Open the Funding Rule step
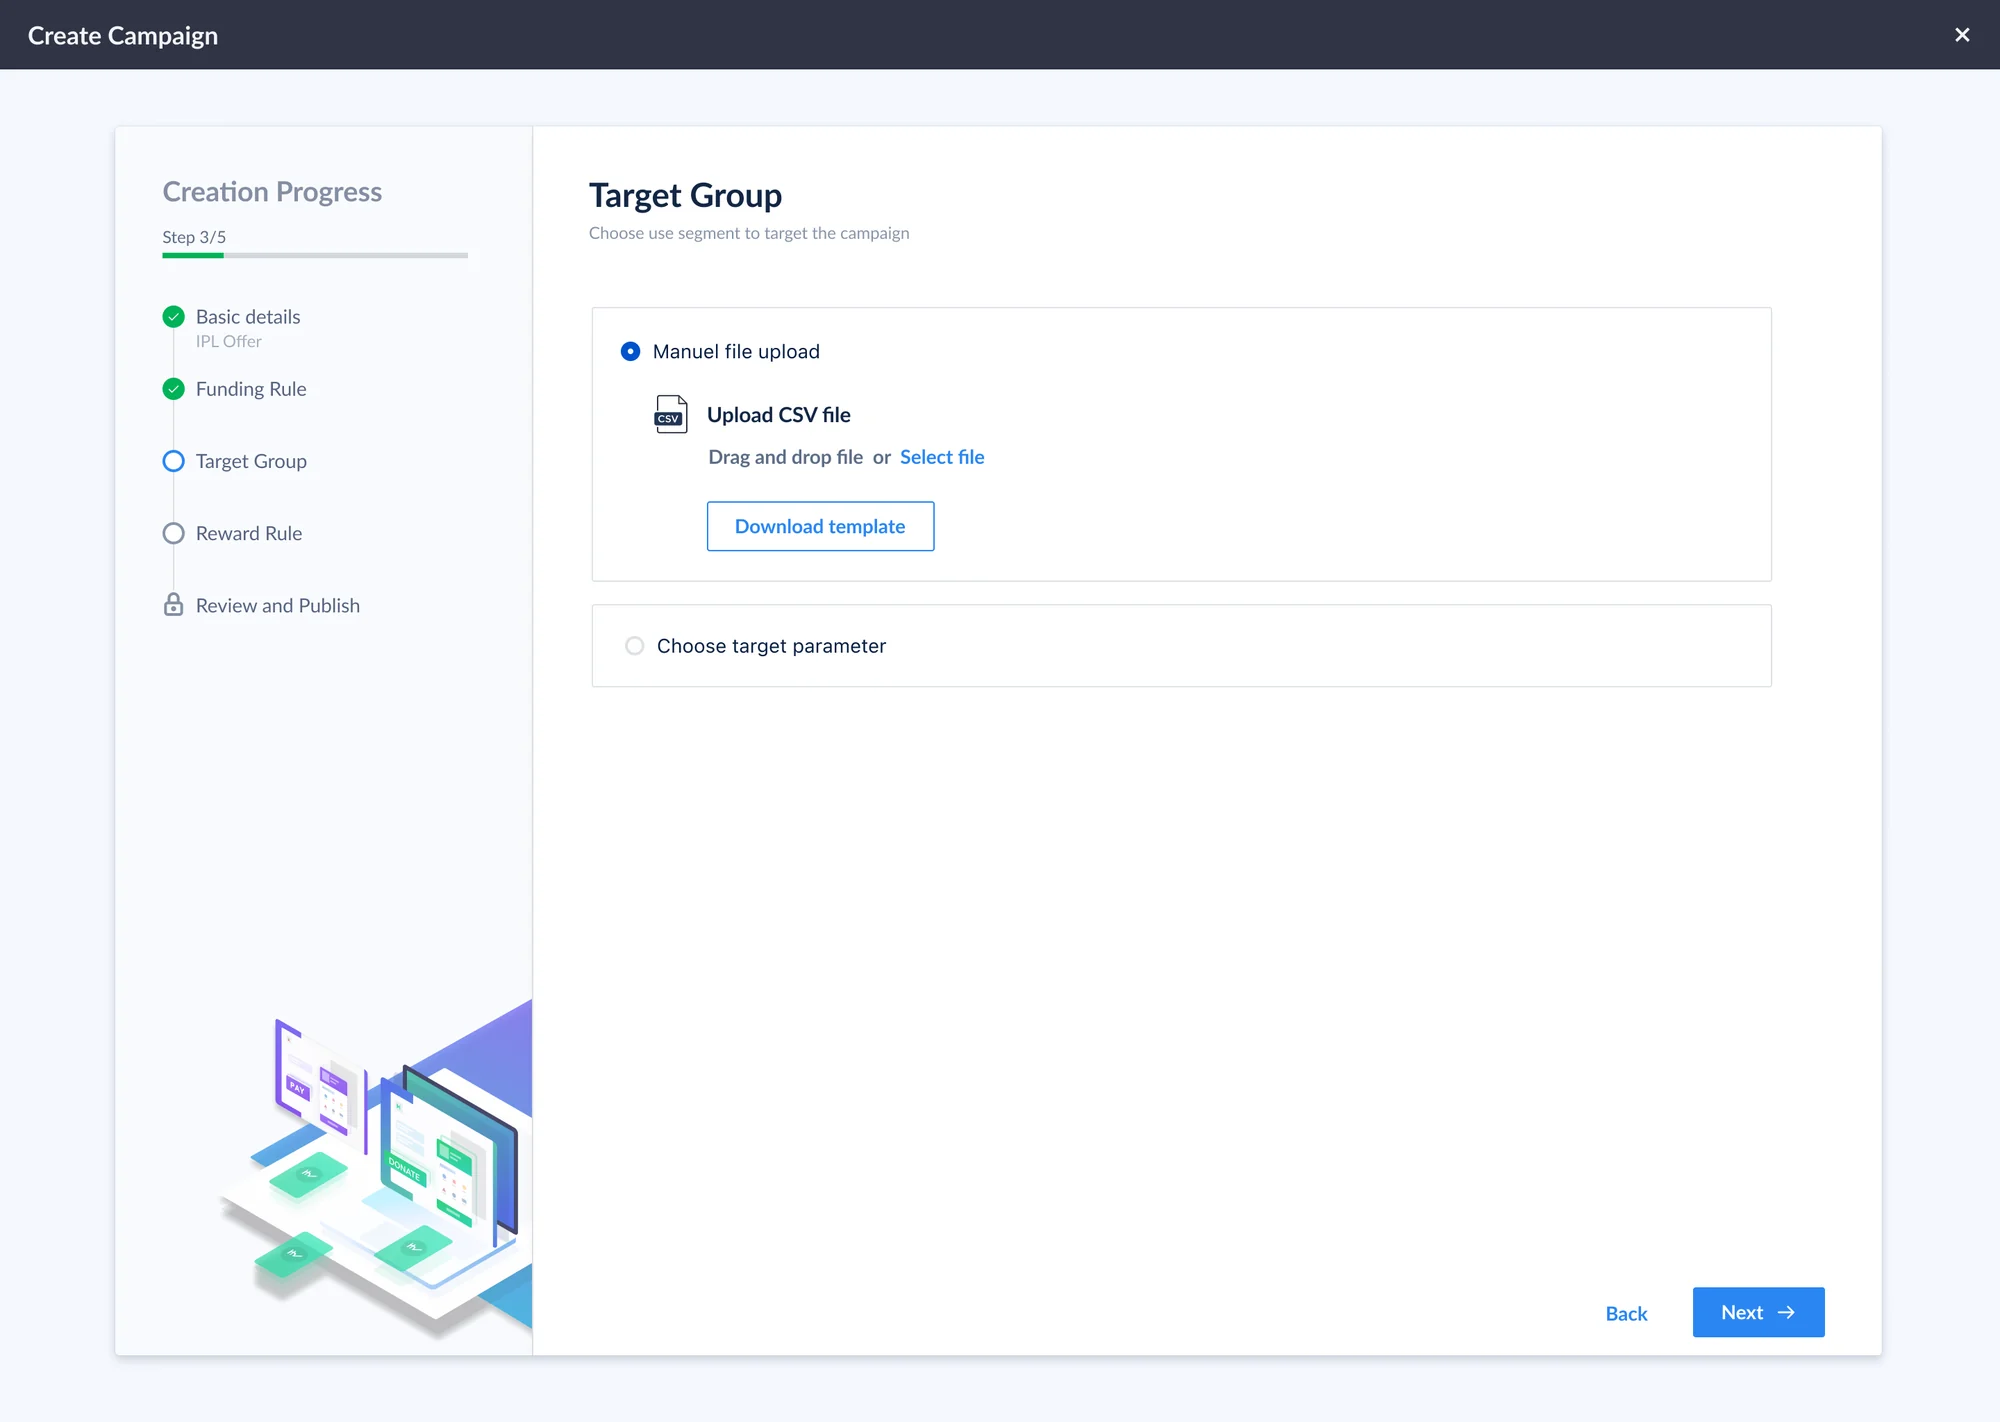This screenshot has height=1422, width=2000. (x=251, y=389)
